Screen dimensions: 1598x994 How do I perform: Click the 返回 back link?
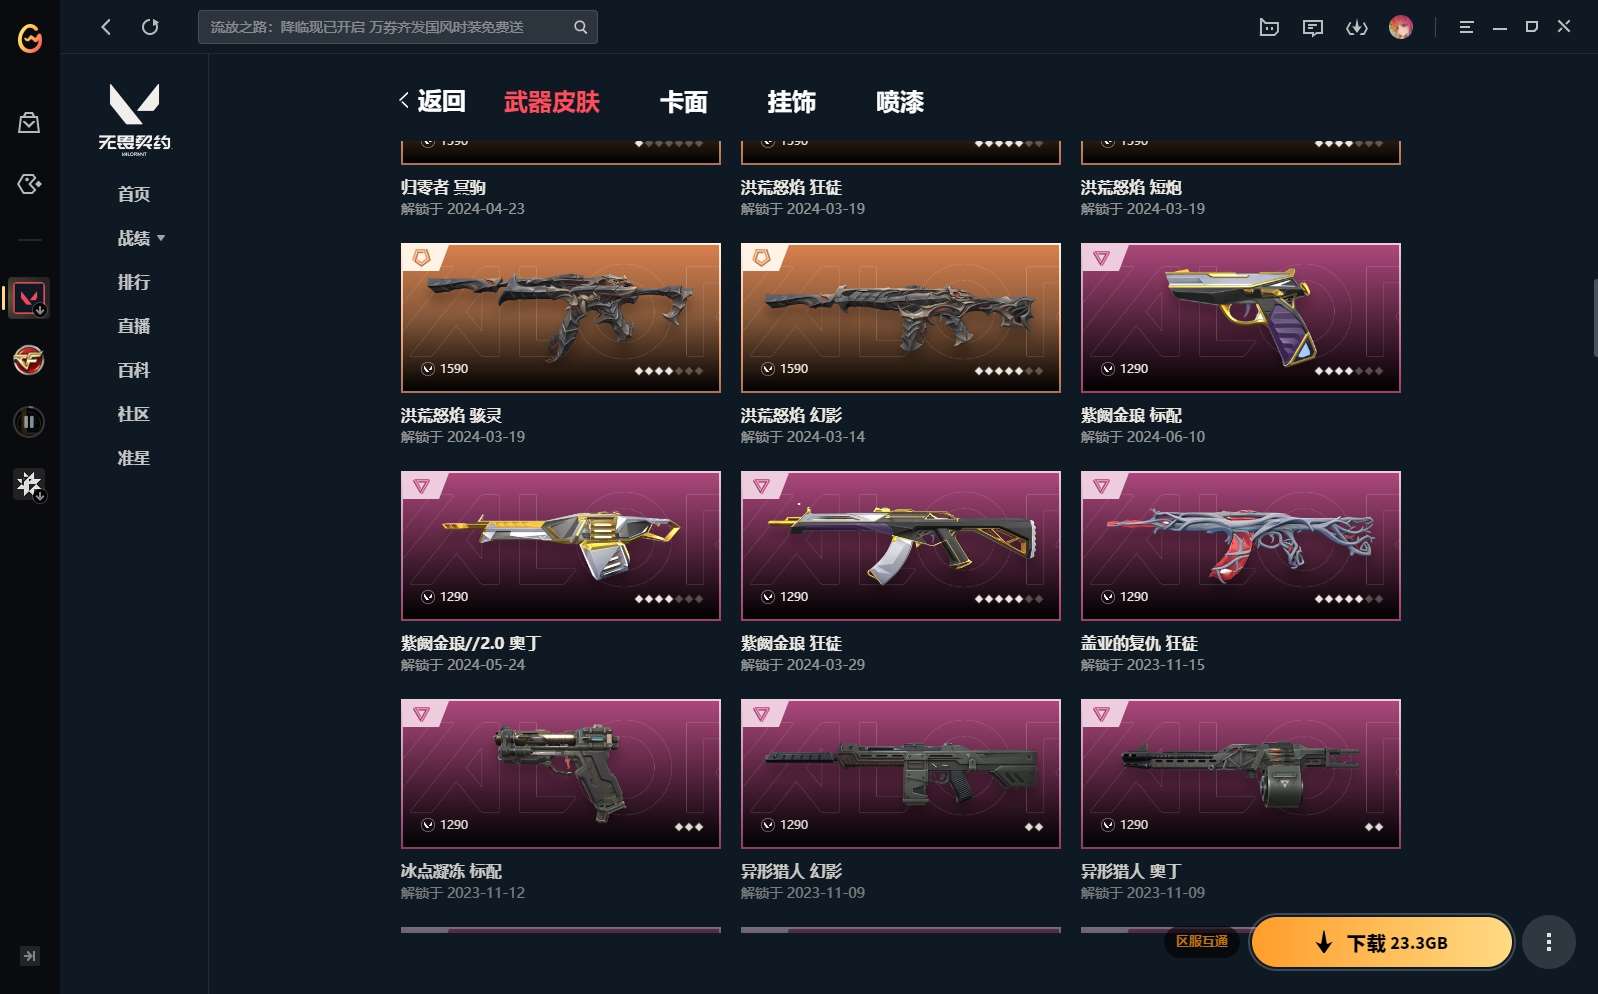coord(432,101)
